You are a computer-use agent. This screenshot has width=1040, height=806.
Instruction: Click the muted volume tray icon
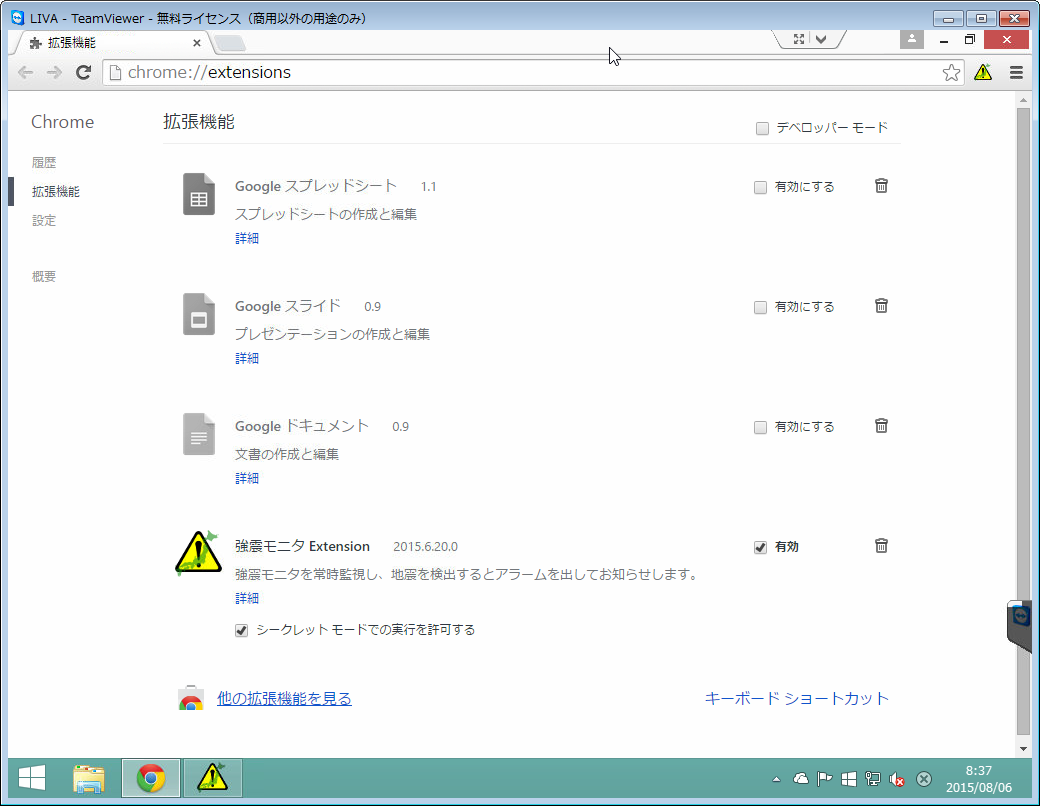pos(897,779)
